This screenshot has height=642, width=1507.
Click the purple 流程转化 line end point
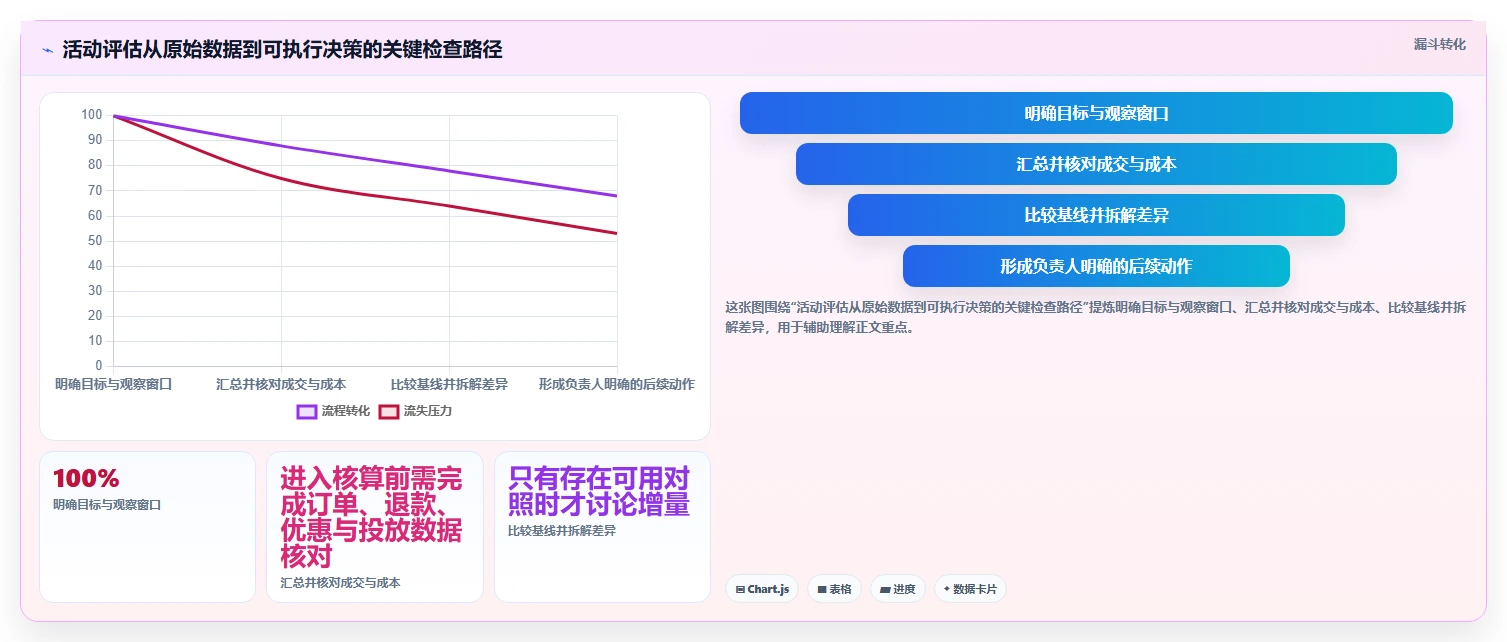point(616,196)
